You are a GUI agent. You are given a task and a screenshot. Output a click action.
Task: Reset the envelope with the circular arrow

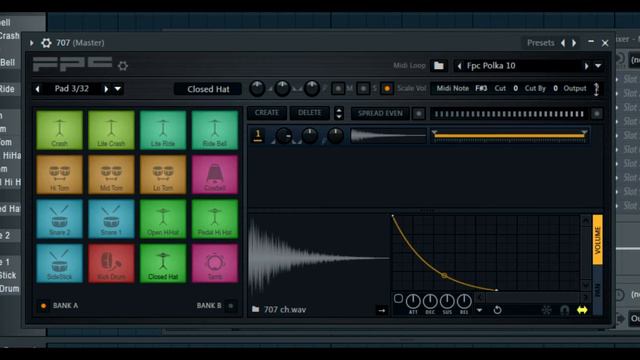click(497, 310)
